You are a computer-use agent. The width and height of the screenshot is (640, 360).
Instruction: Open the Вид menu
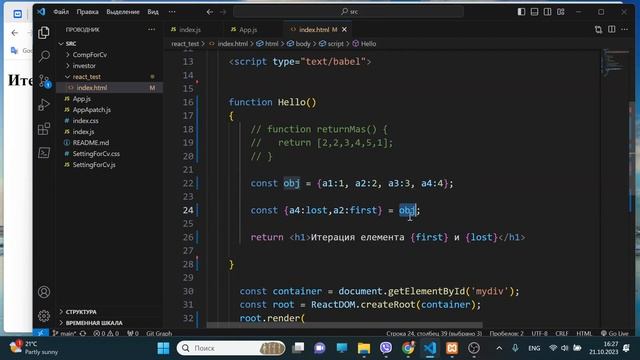point(153,12)
